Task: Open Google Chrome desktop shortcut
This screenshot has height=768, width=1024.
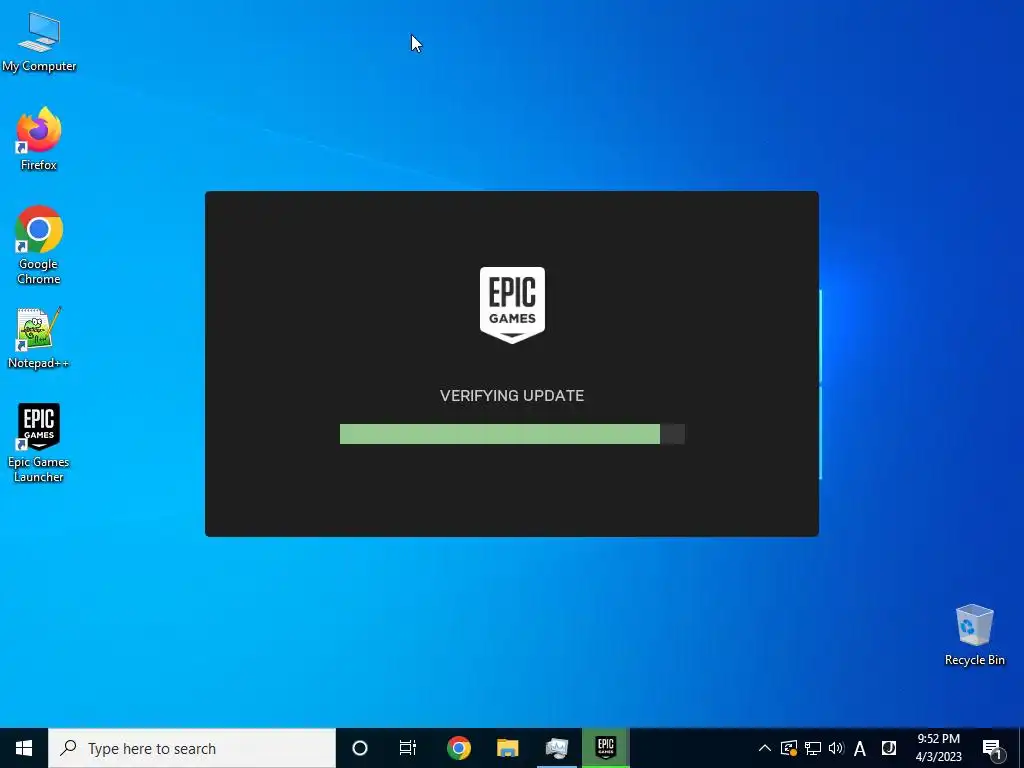Action: point(39,245)
